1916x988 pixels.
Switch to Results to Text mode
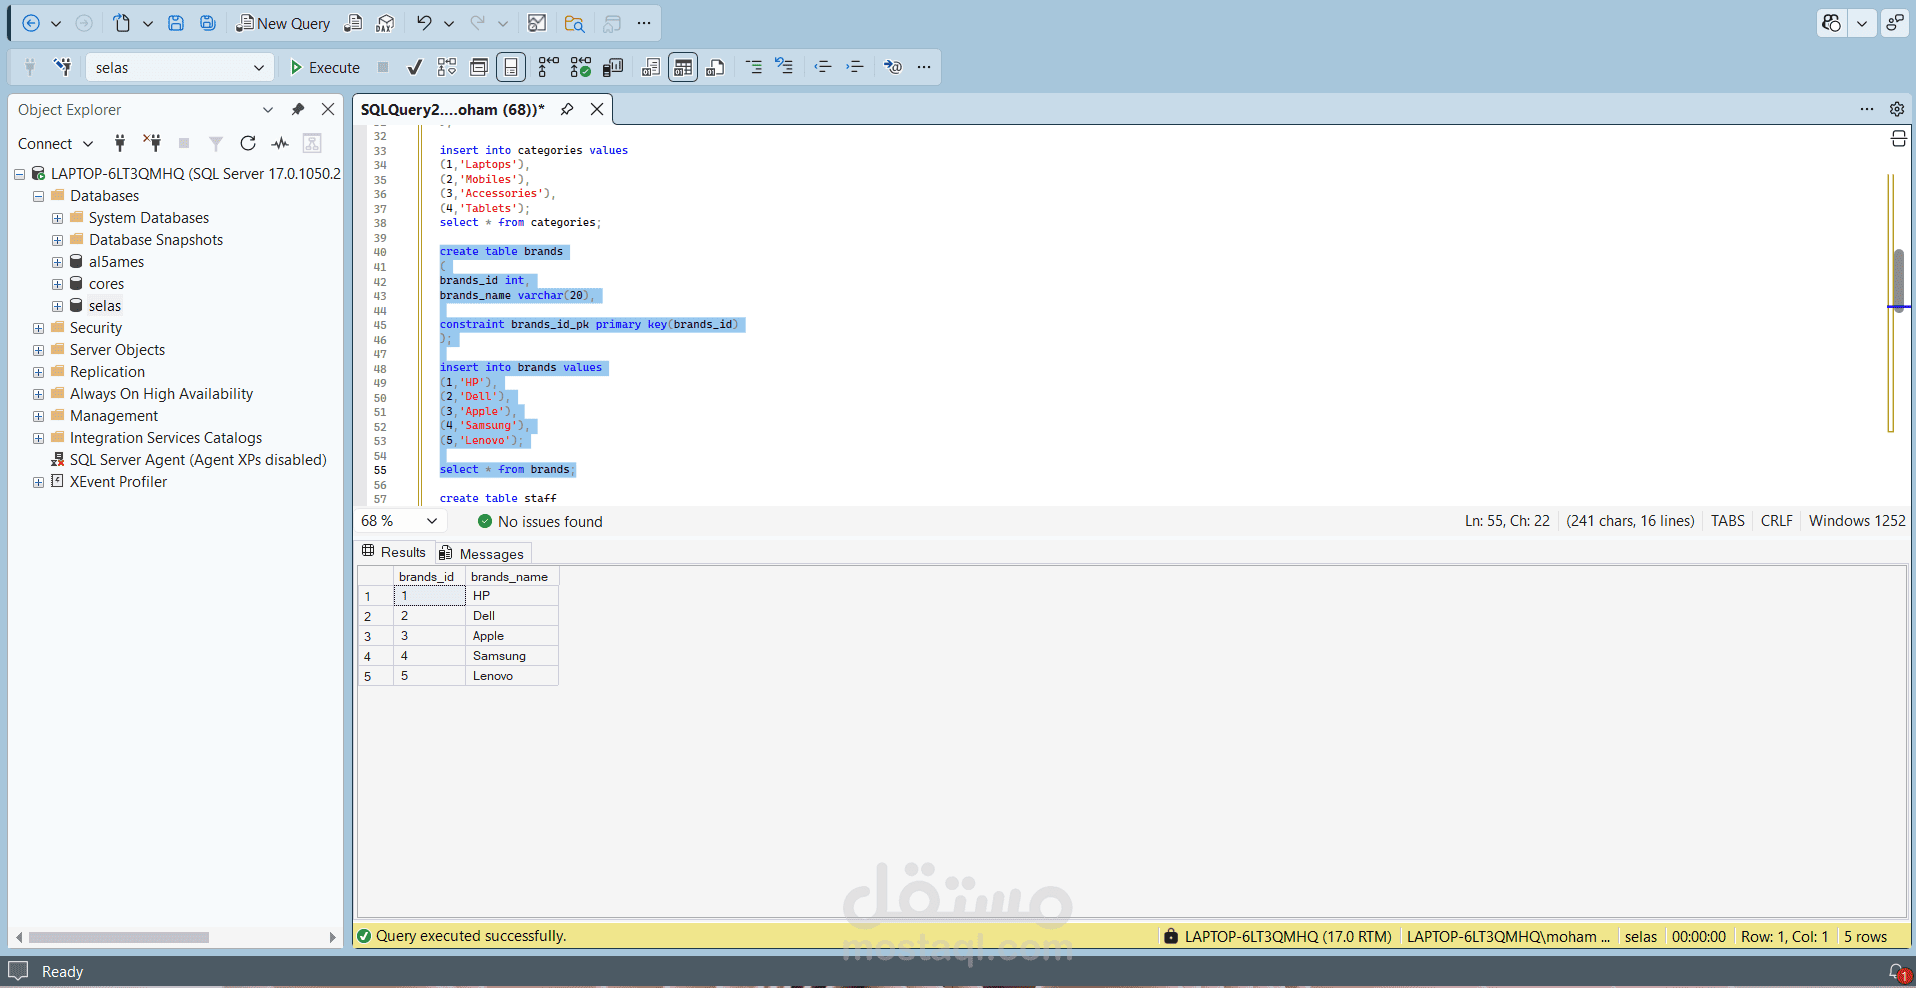click(x=651, y=67)
